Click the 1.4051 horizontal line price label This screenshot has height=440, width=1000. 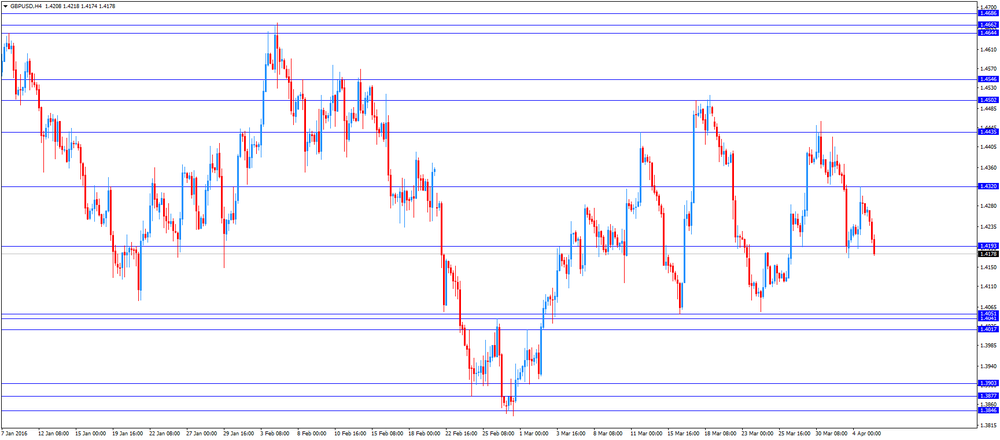988,314
